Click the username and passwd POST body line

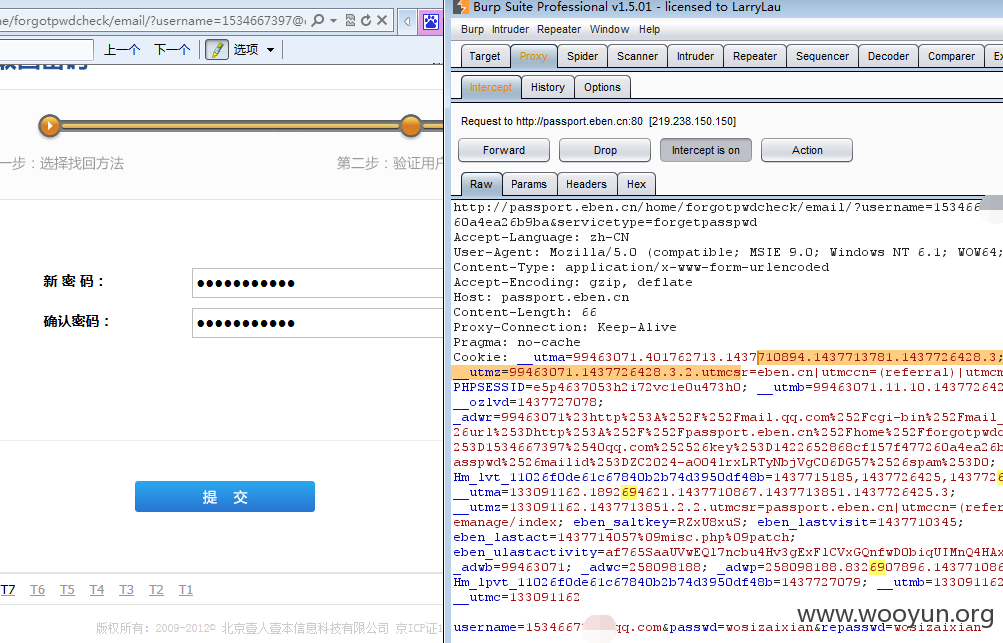tap(717, 628)
